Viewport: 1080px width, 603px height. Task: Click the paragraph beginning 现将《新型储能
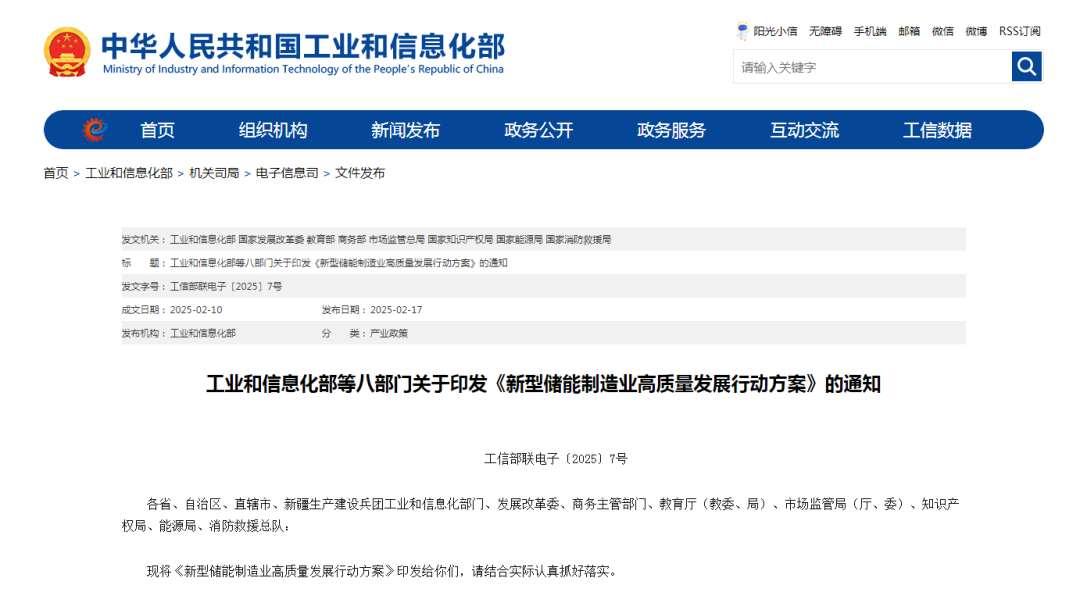(382, 571)
